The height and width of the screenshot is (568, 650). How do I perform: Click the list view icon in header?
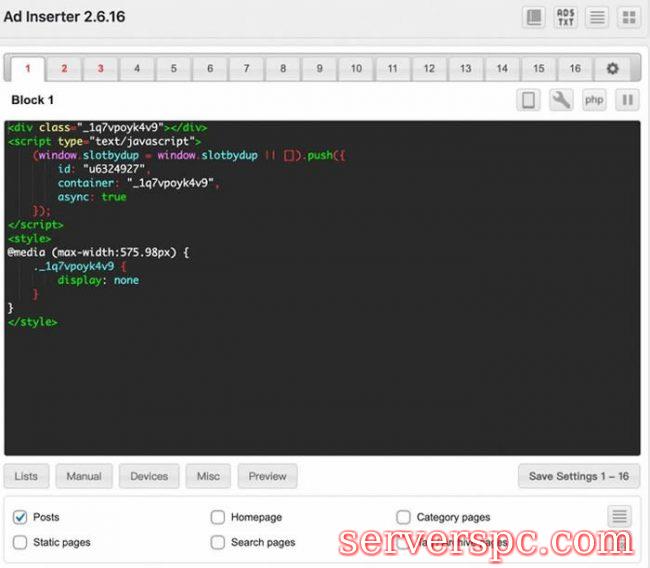coord(597,17)
